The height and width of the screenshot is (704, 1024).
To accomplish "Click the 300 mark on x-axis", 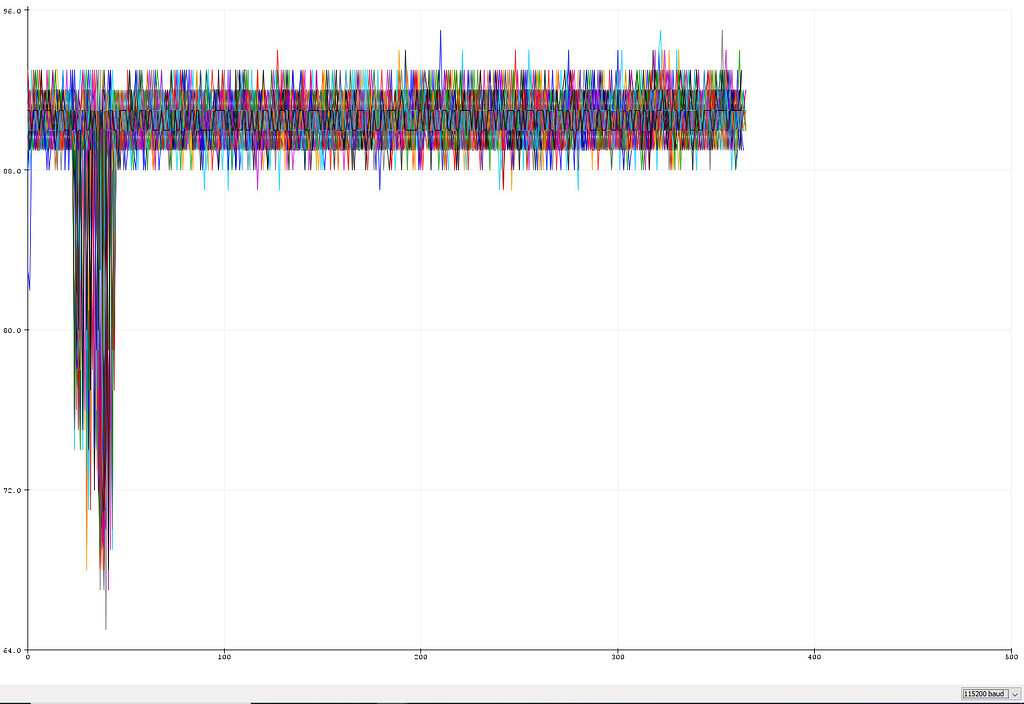I will tap(619, 658).
